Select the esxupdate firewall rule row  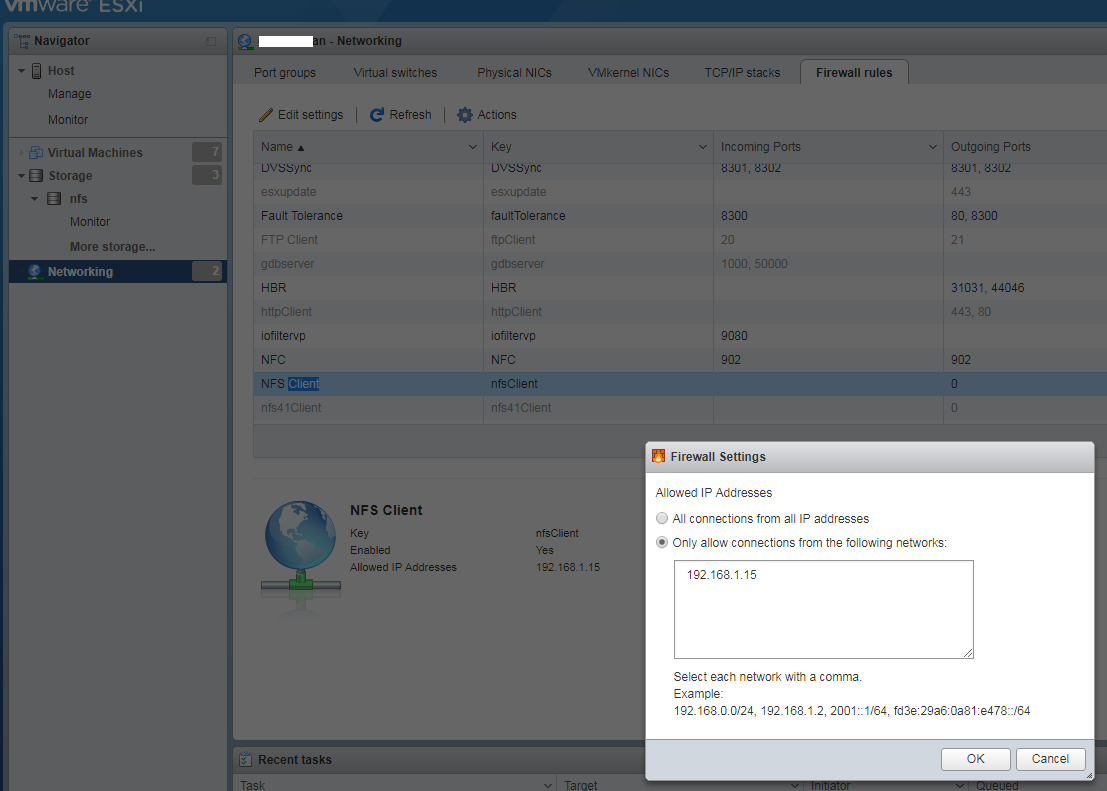680,192
